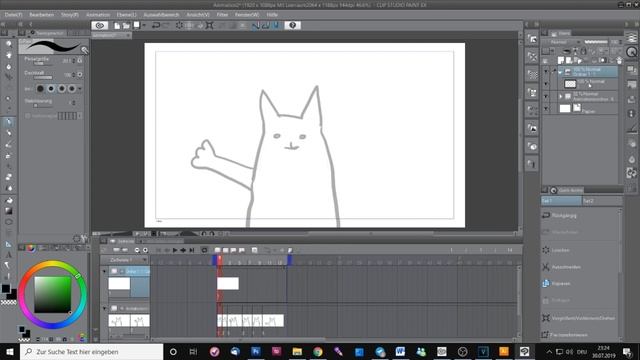
Task: Jump to the end of the timeline
Action: point(191,250)
